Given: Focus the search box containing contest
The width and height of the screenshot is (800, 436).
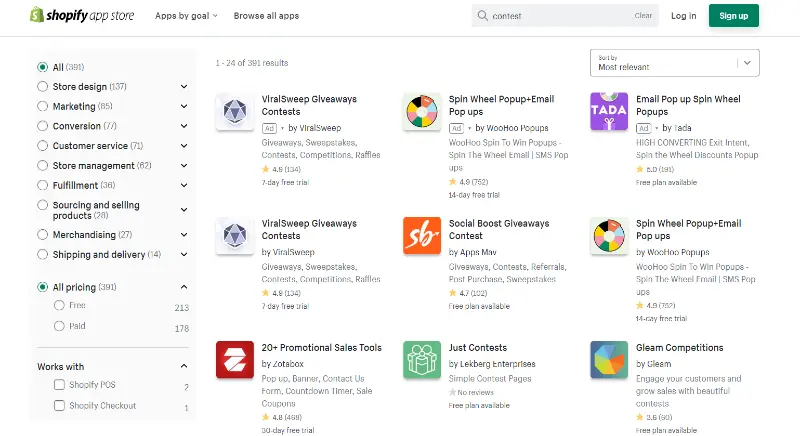Looking at the screenshot, I should [565, 16].
